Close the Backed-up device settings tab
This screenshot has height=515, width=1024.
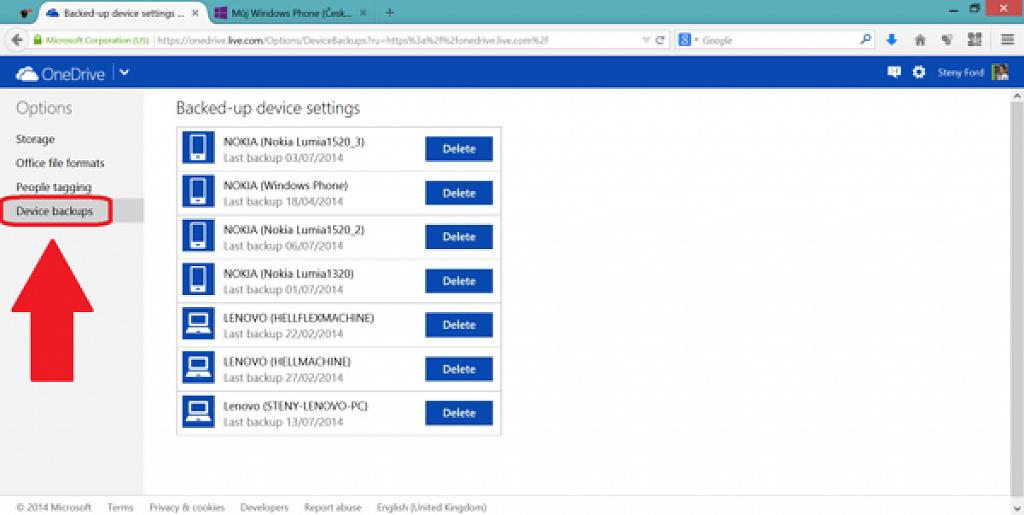pyautogui.click(x=195, y=12)
